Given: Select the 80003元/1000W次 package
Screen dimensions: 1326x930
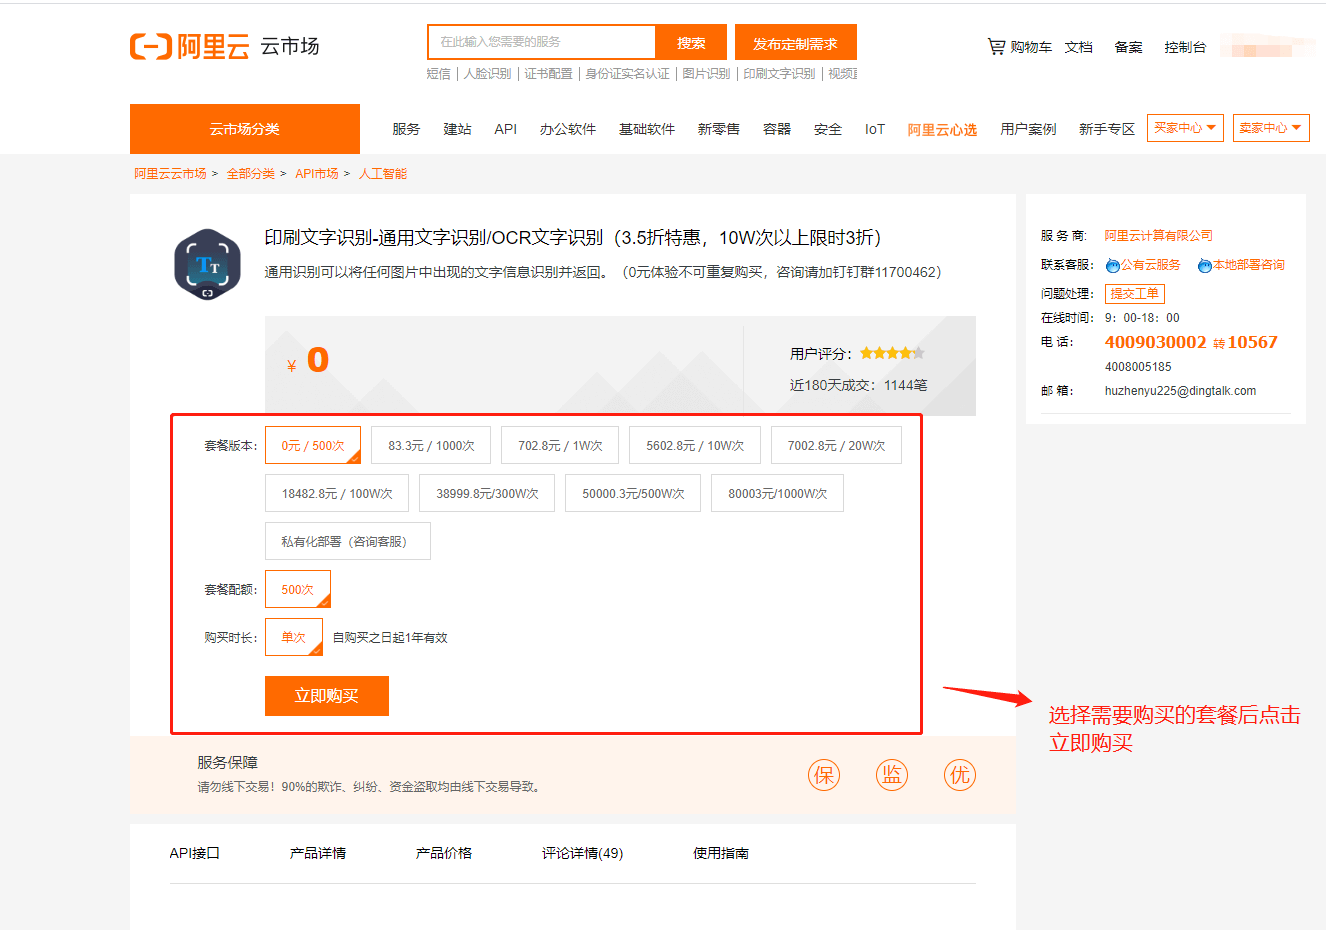Looking at the screenshot, I should click(777, 493).
